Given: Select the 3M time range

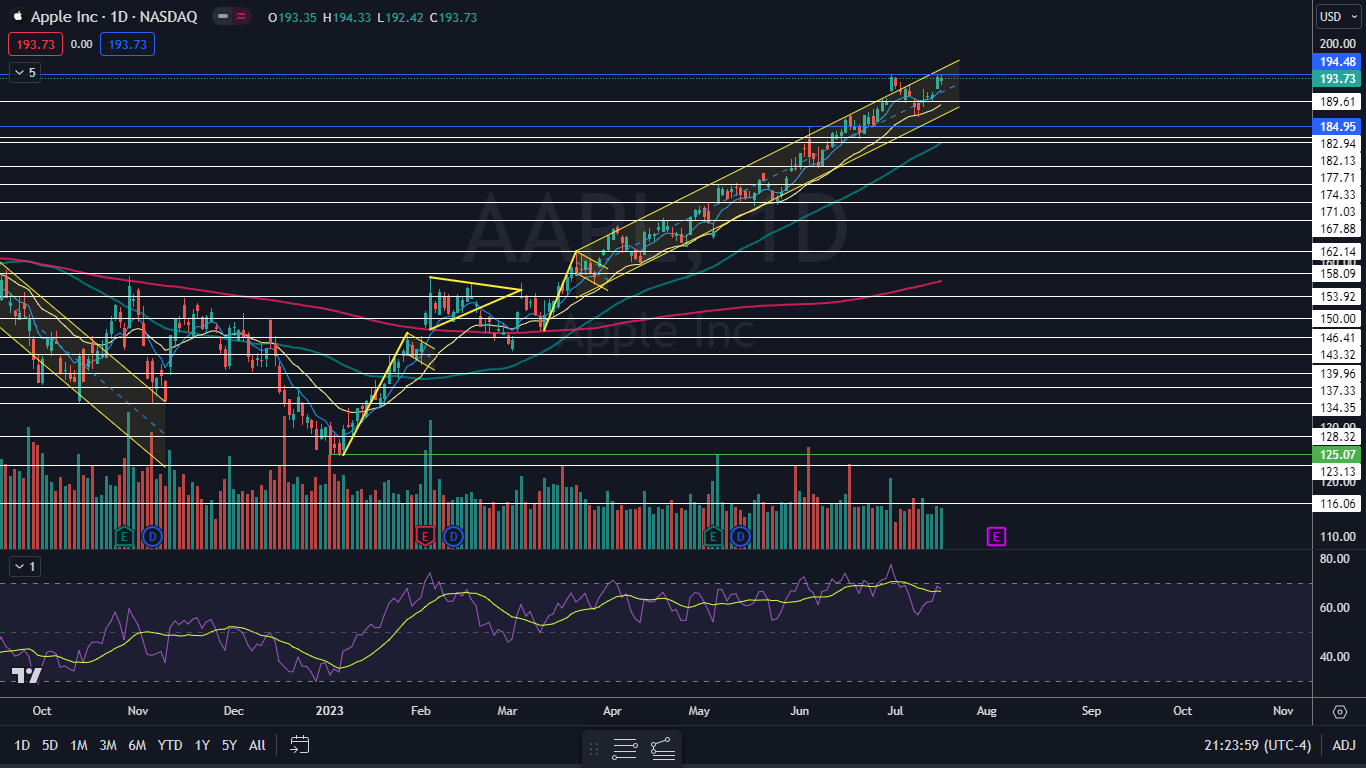Looking at the screenshot, I should [x=108, y=745].
